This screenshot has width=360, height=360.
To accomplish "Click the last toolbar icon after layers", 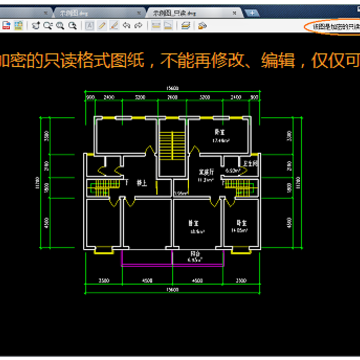I will (x=202, y=25).
